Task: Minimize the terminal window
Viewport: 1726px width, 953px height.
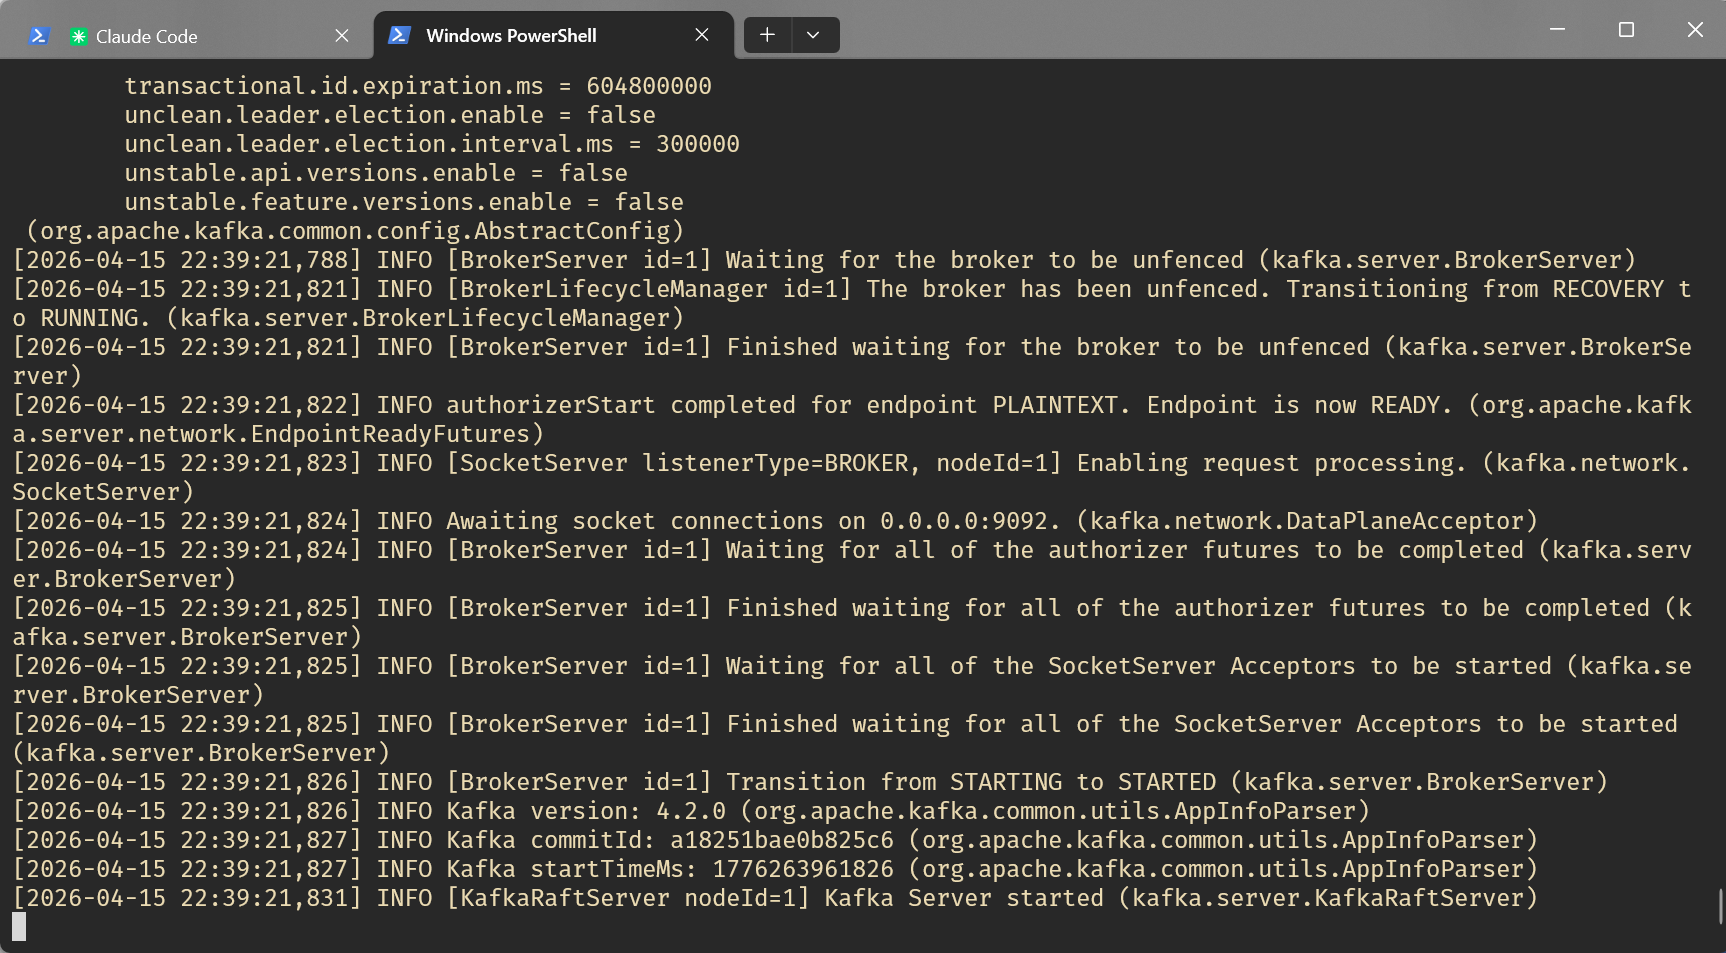Action: (x=1557, y=30)
